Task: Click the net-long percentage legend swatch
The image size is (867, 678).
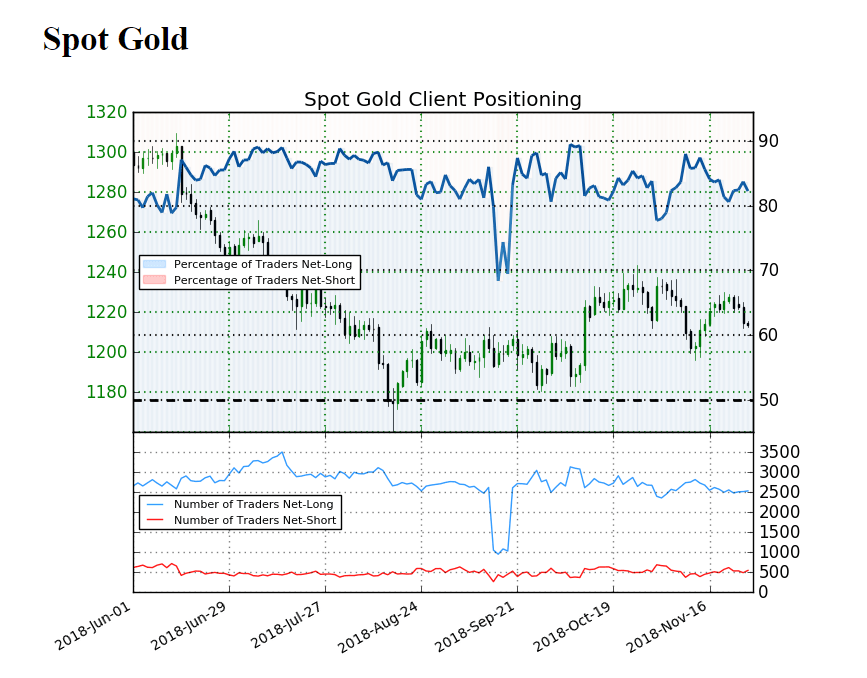Action: pyautogui.click(x=154, y=264)
